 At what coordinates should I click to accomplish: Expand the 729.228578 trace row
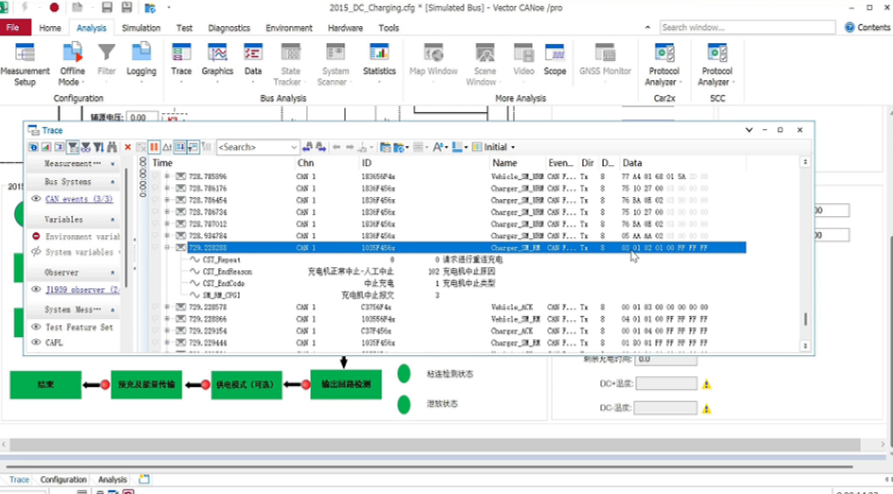(x=167, y=307)
